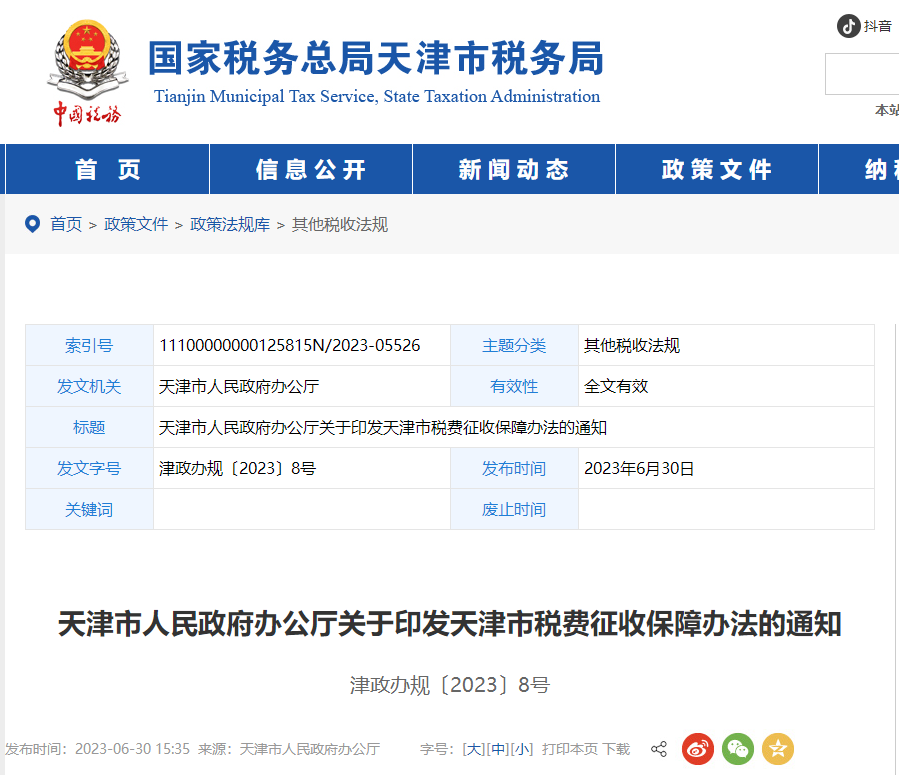The height and width of the screenshot is (775, 899).
Task: Click the breadcrumb location pin icon
Action: point(32,224)
